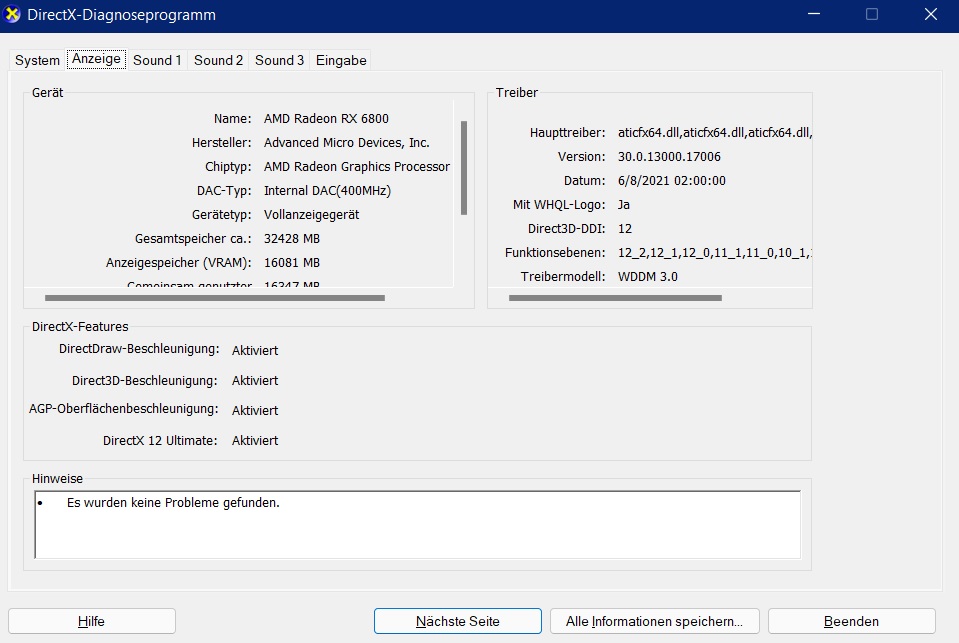Click the Hilfe button
Screen dimensions: 959x643
(92, 621)
